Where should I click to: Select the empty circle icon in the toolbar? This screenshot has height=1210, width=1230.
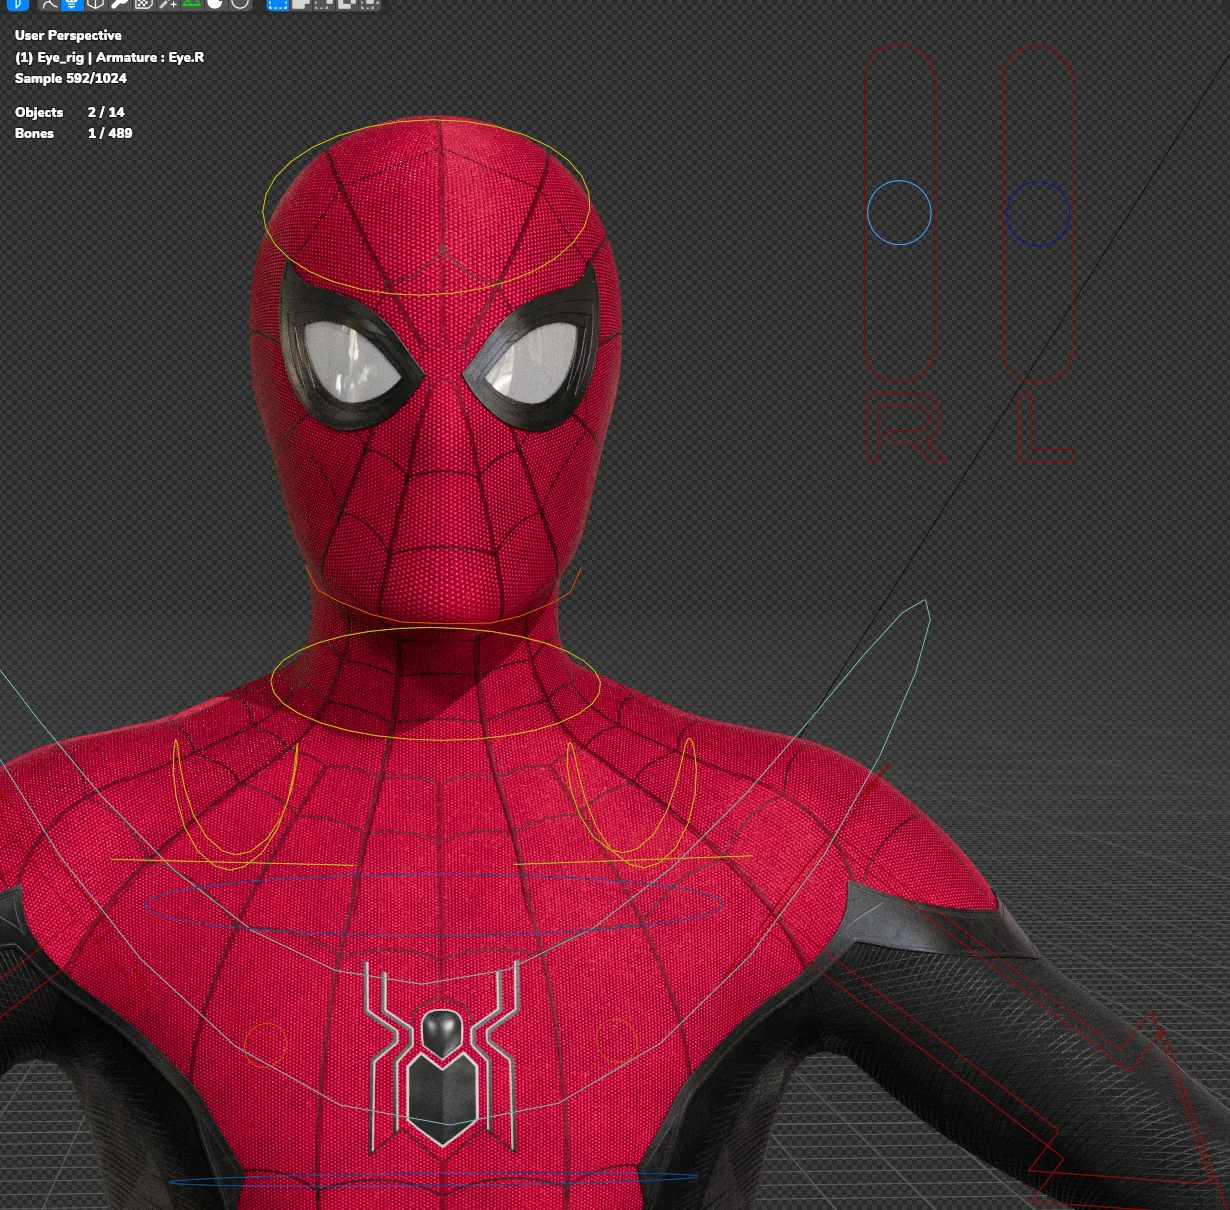point(240,6)
